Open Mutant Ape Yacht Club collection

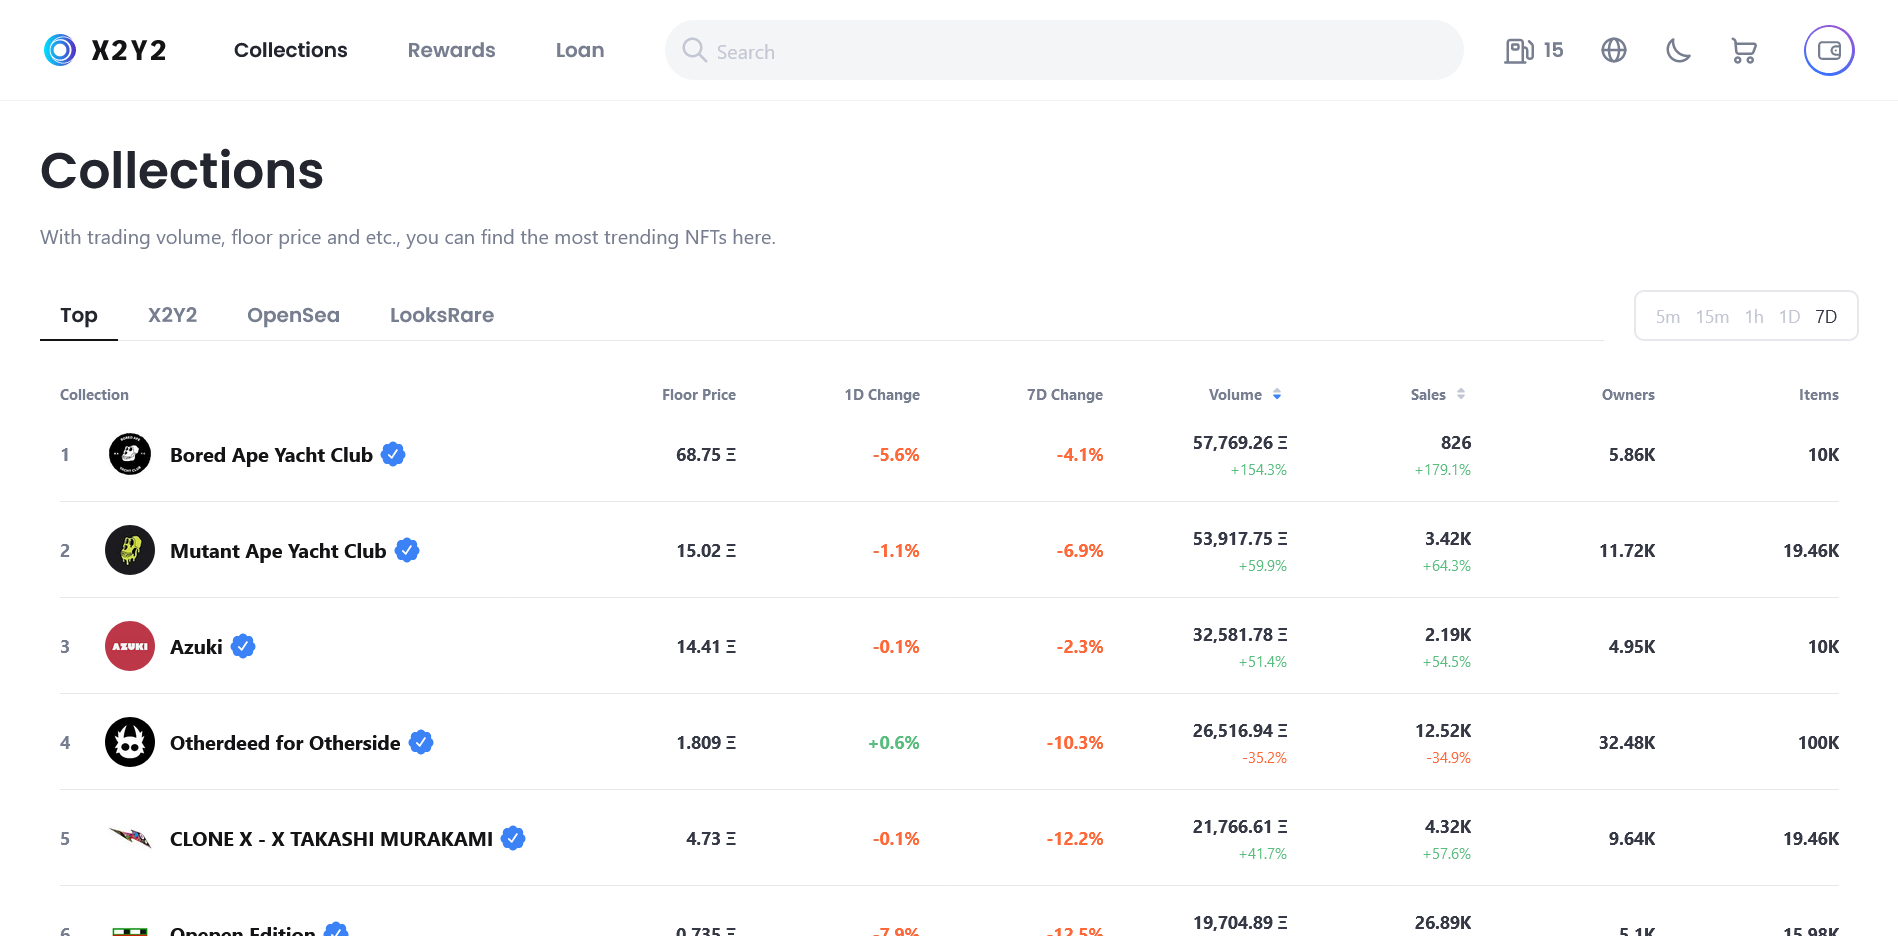(278, 551)
